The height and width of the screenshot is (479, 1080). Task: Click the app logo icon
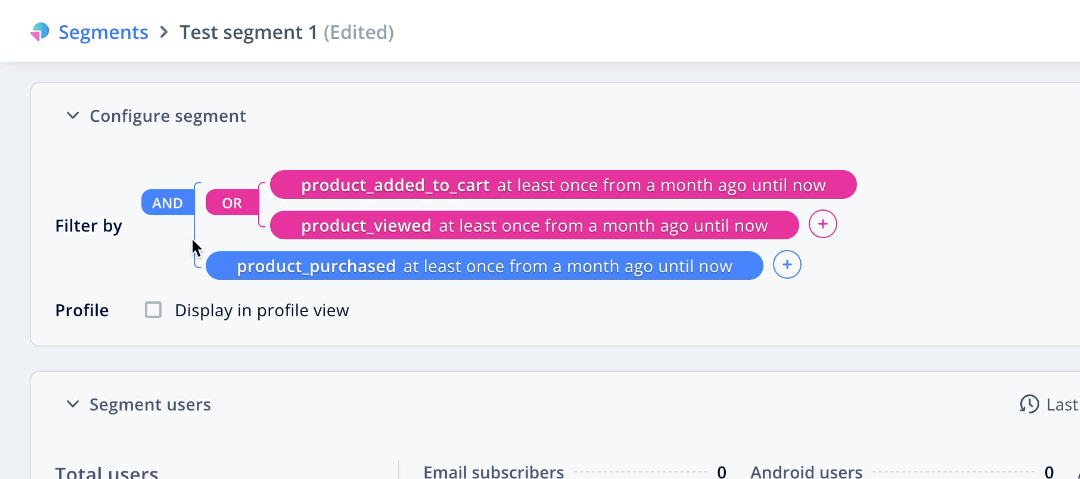(40, 32)
